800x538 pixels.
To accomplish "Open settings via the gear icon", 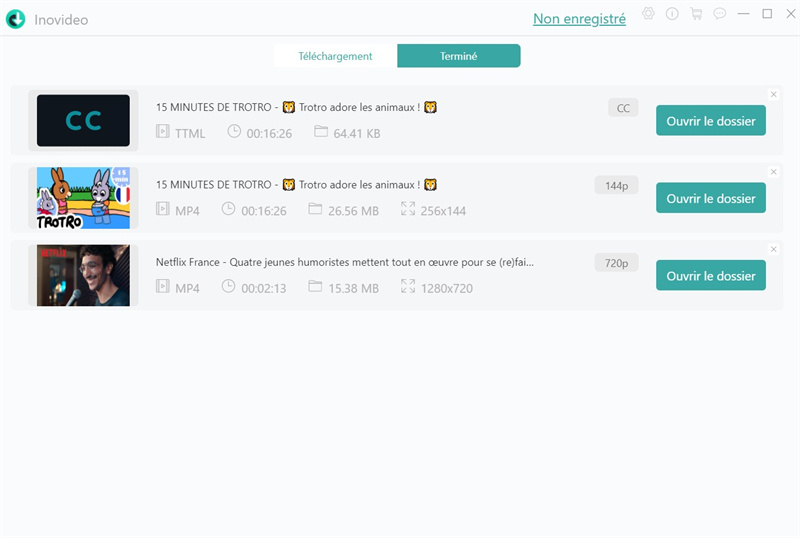I will point(648,14).
